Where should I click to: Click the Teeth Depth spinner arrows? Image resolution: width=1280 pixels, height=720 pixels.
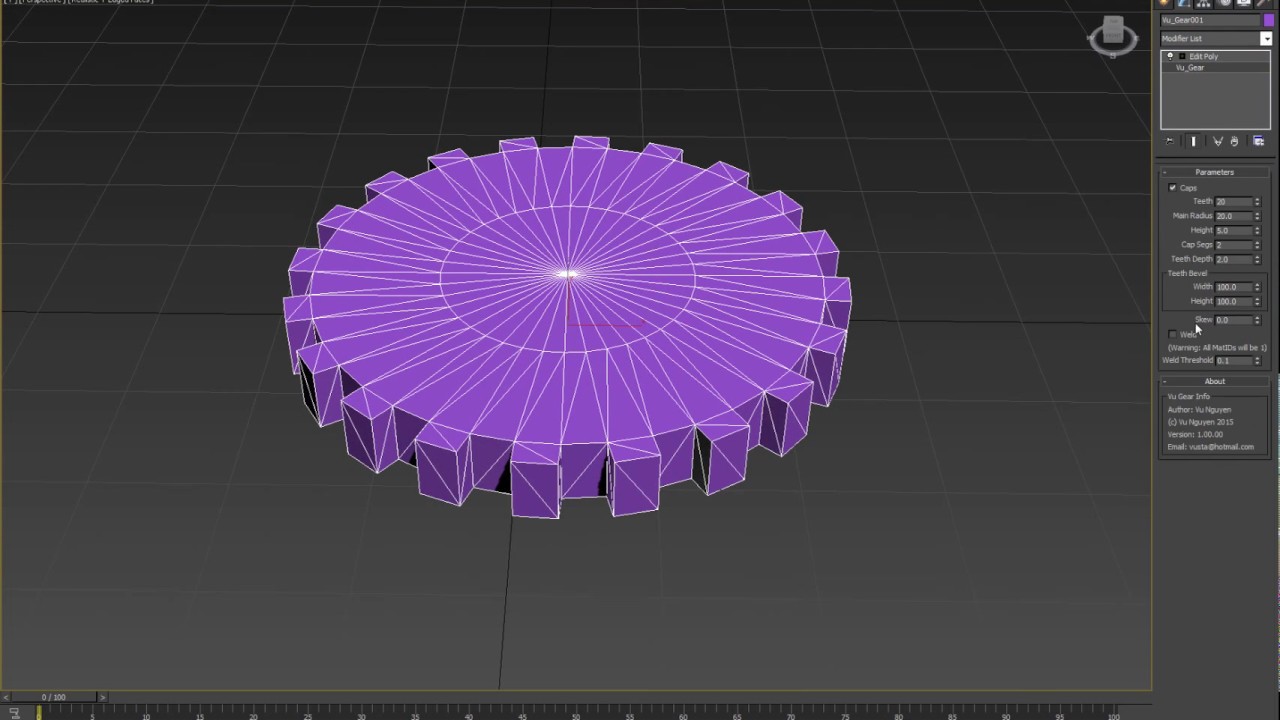click(x=1258, y=259)
